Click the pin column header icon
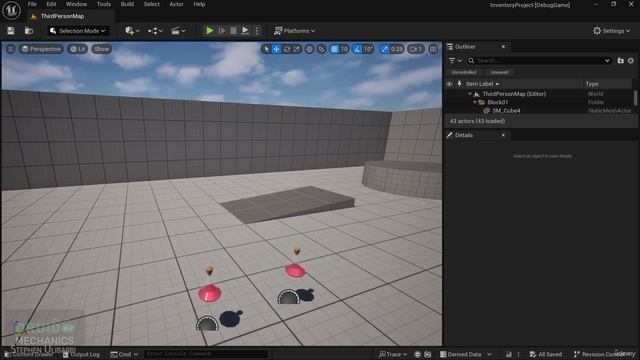The height and width of the screenshot is (360, 640). point(459,84)
